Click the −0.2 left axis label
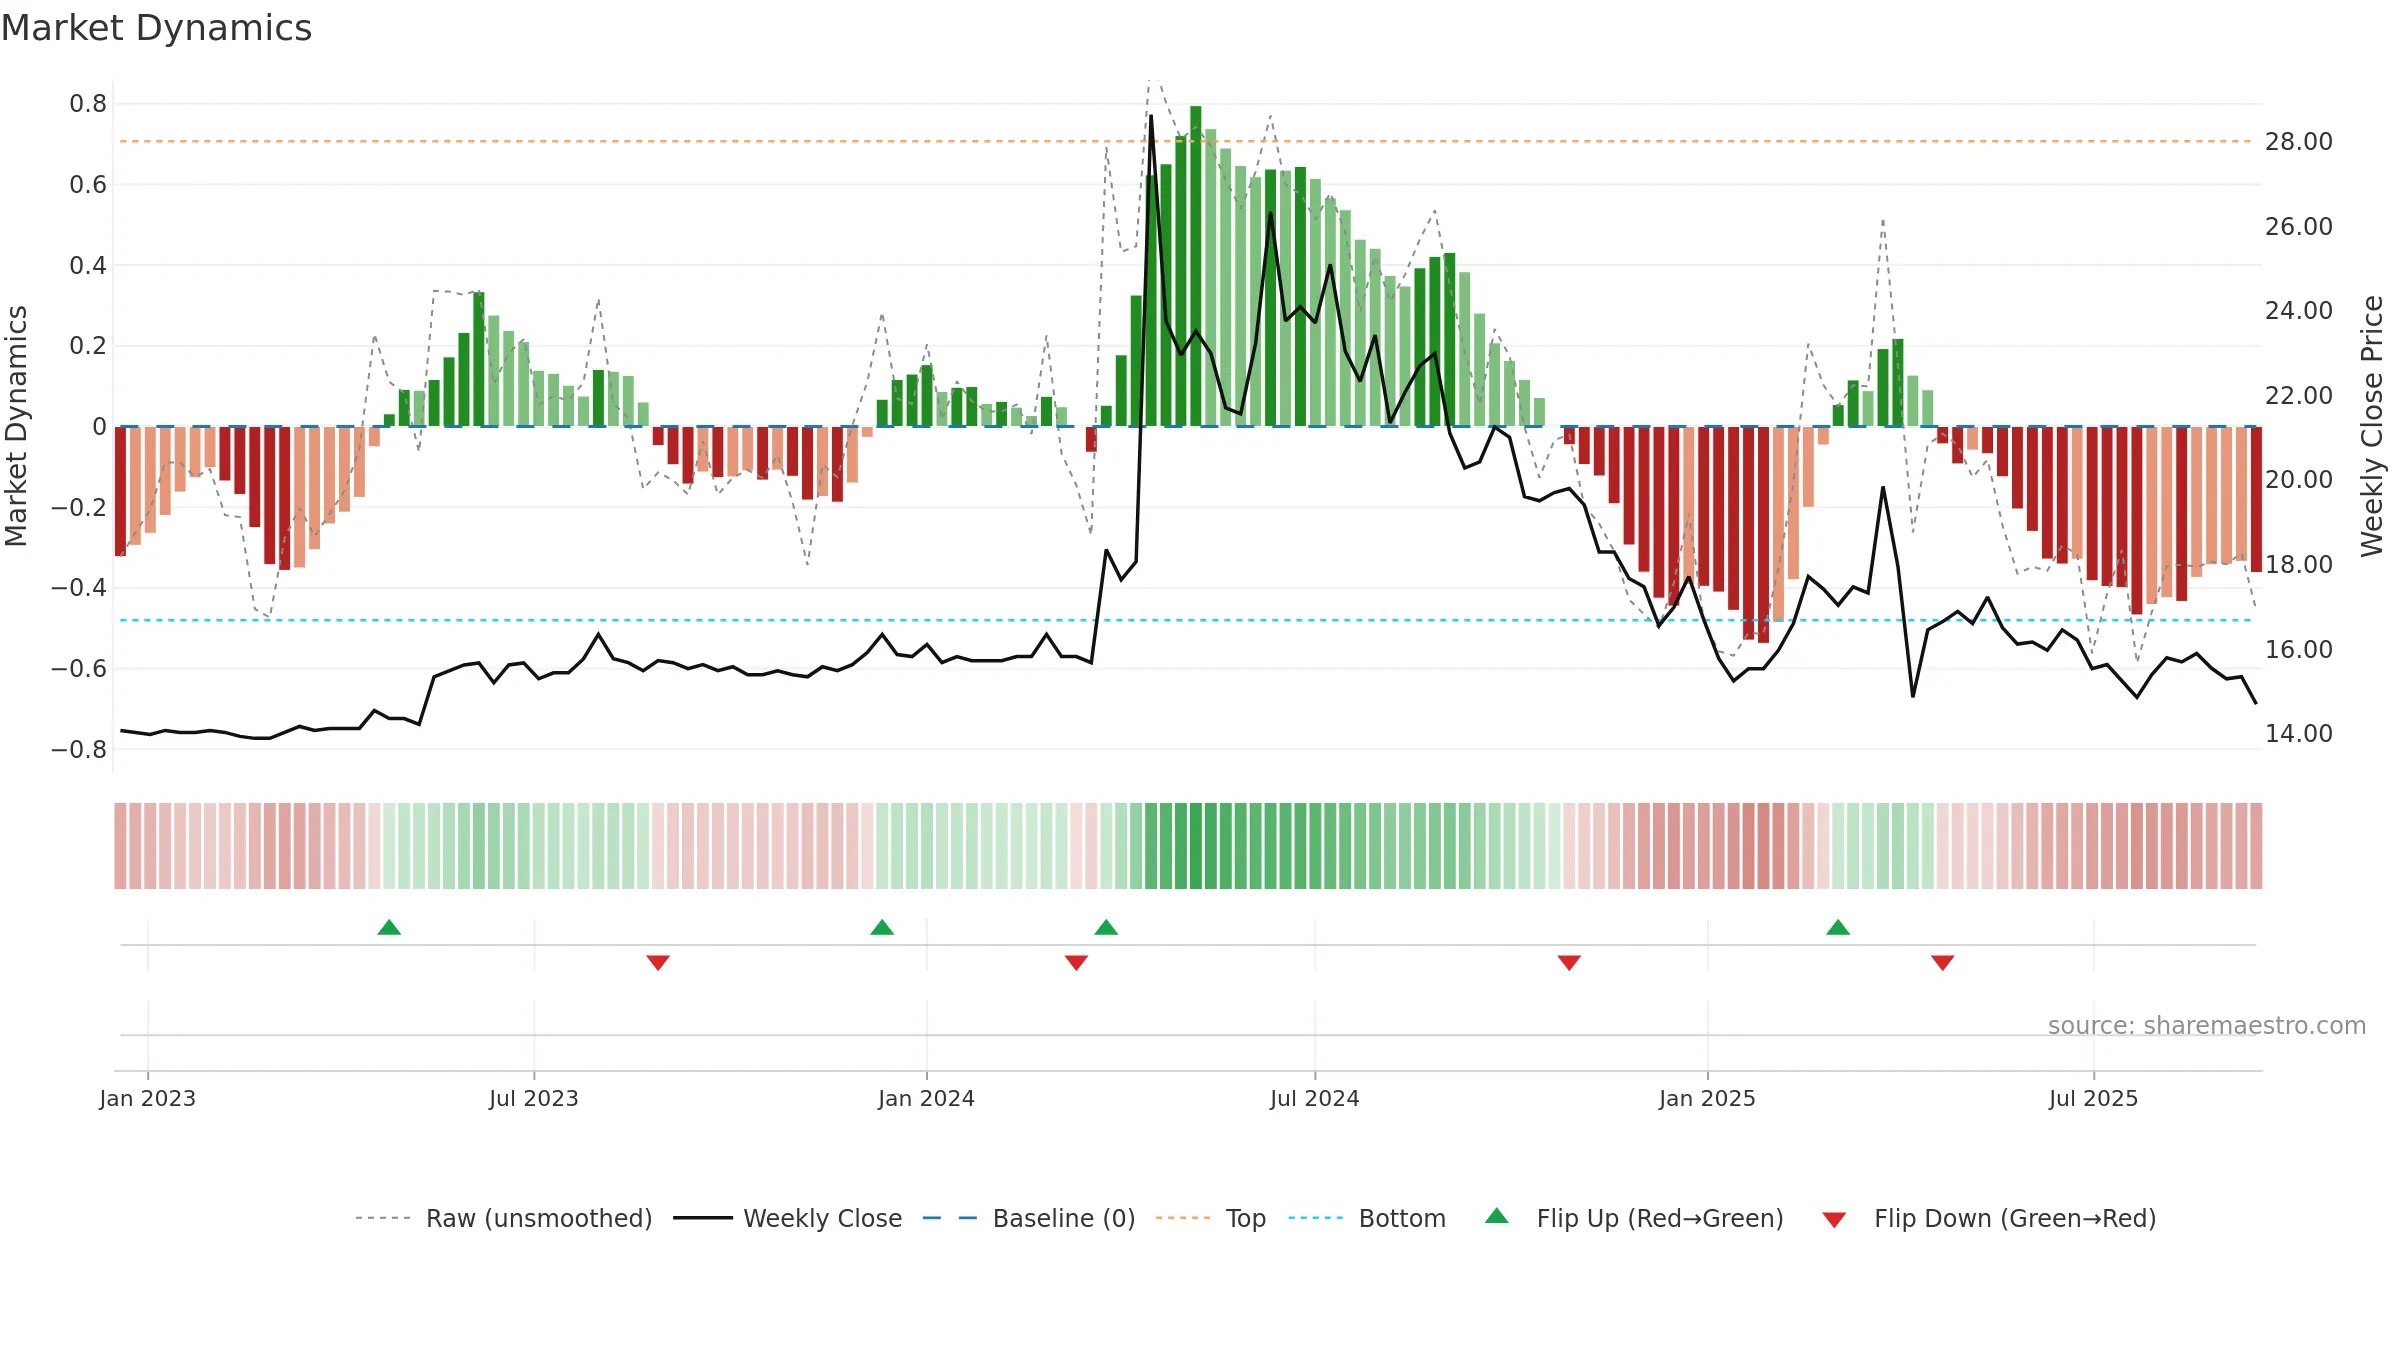2400x1350 pixels. point(79,508)
